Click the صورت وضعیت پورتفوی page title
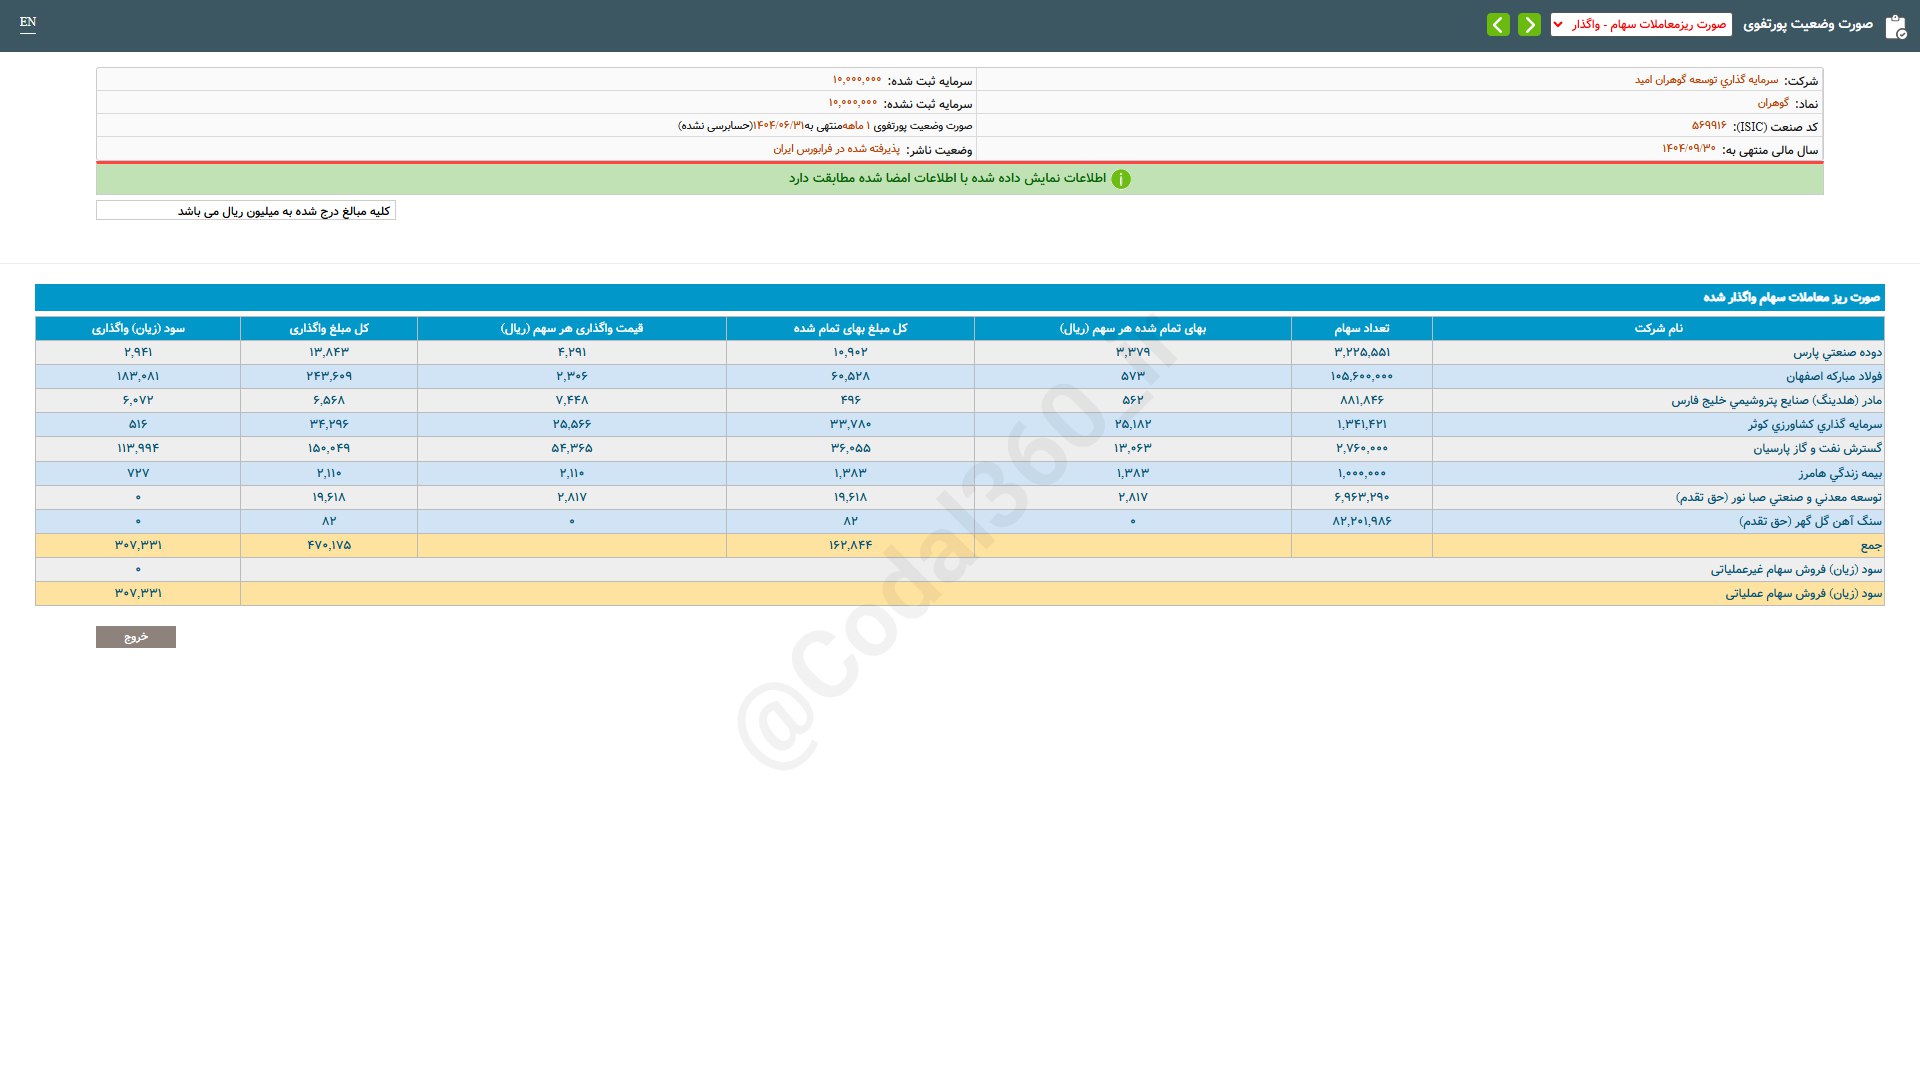 [1808, 24]
